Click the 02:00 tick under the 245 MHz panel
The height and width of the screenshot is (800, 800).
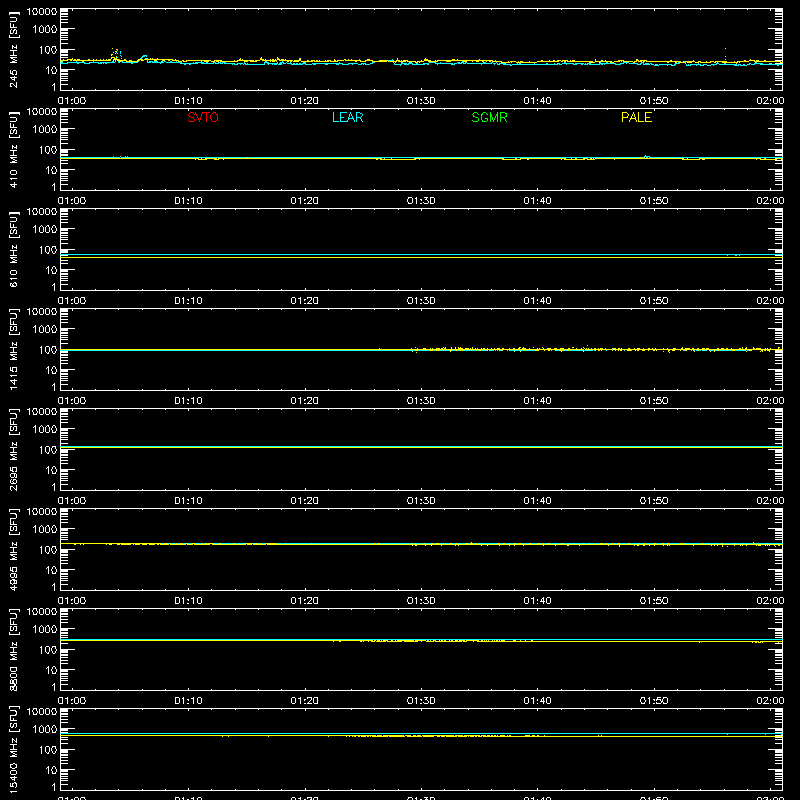pos(770,101)
